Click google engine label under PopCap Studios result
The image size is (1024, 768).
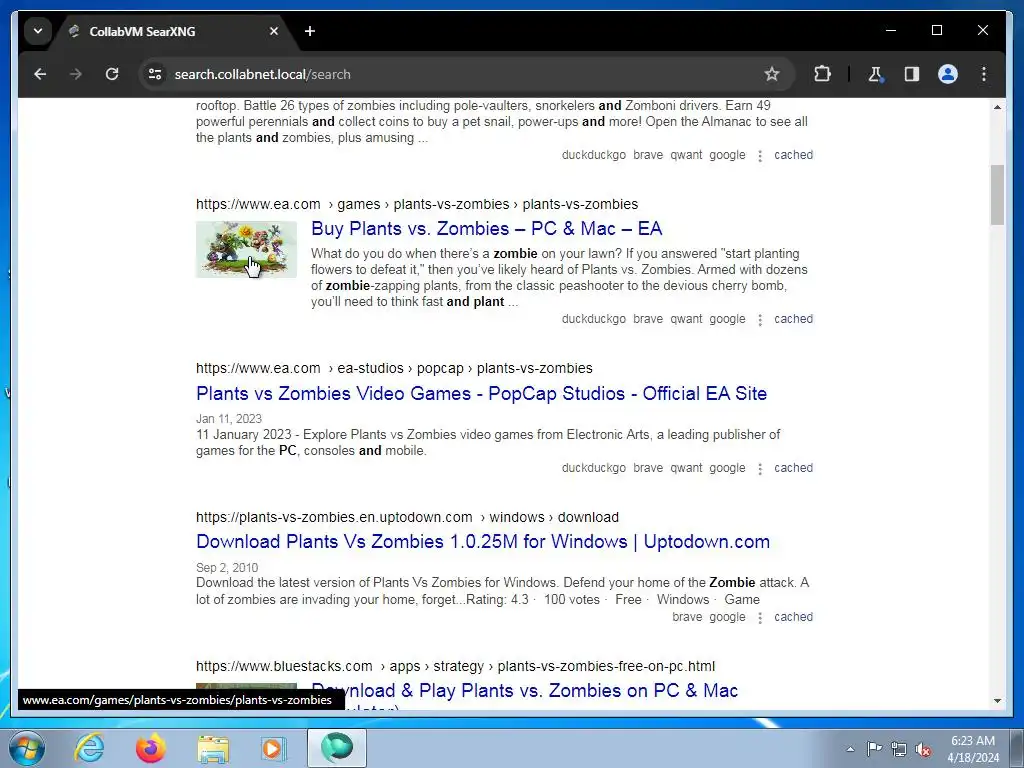(727, 468)
